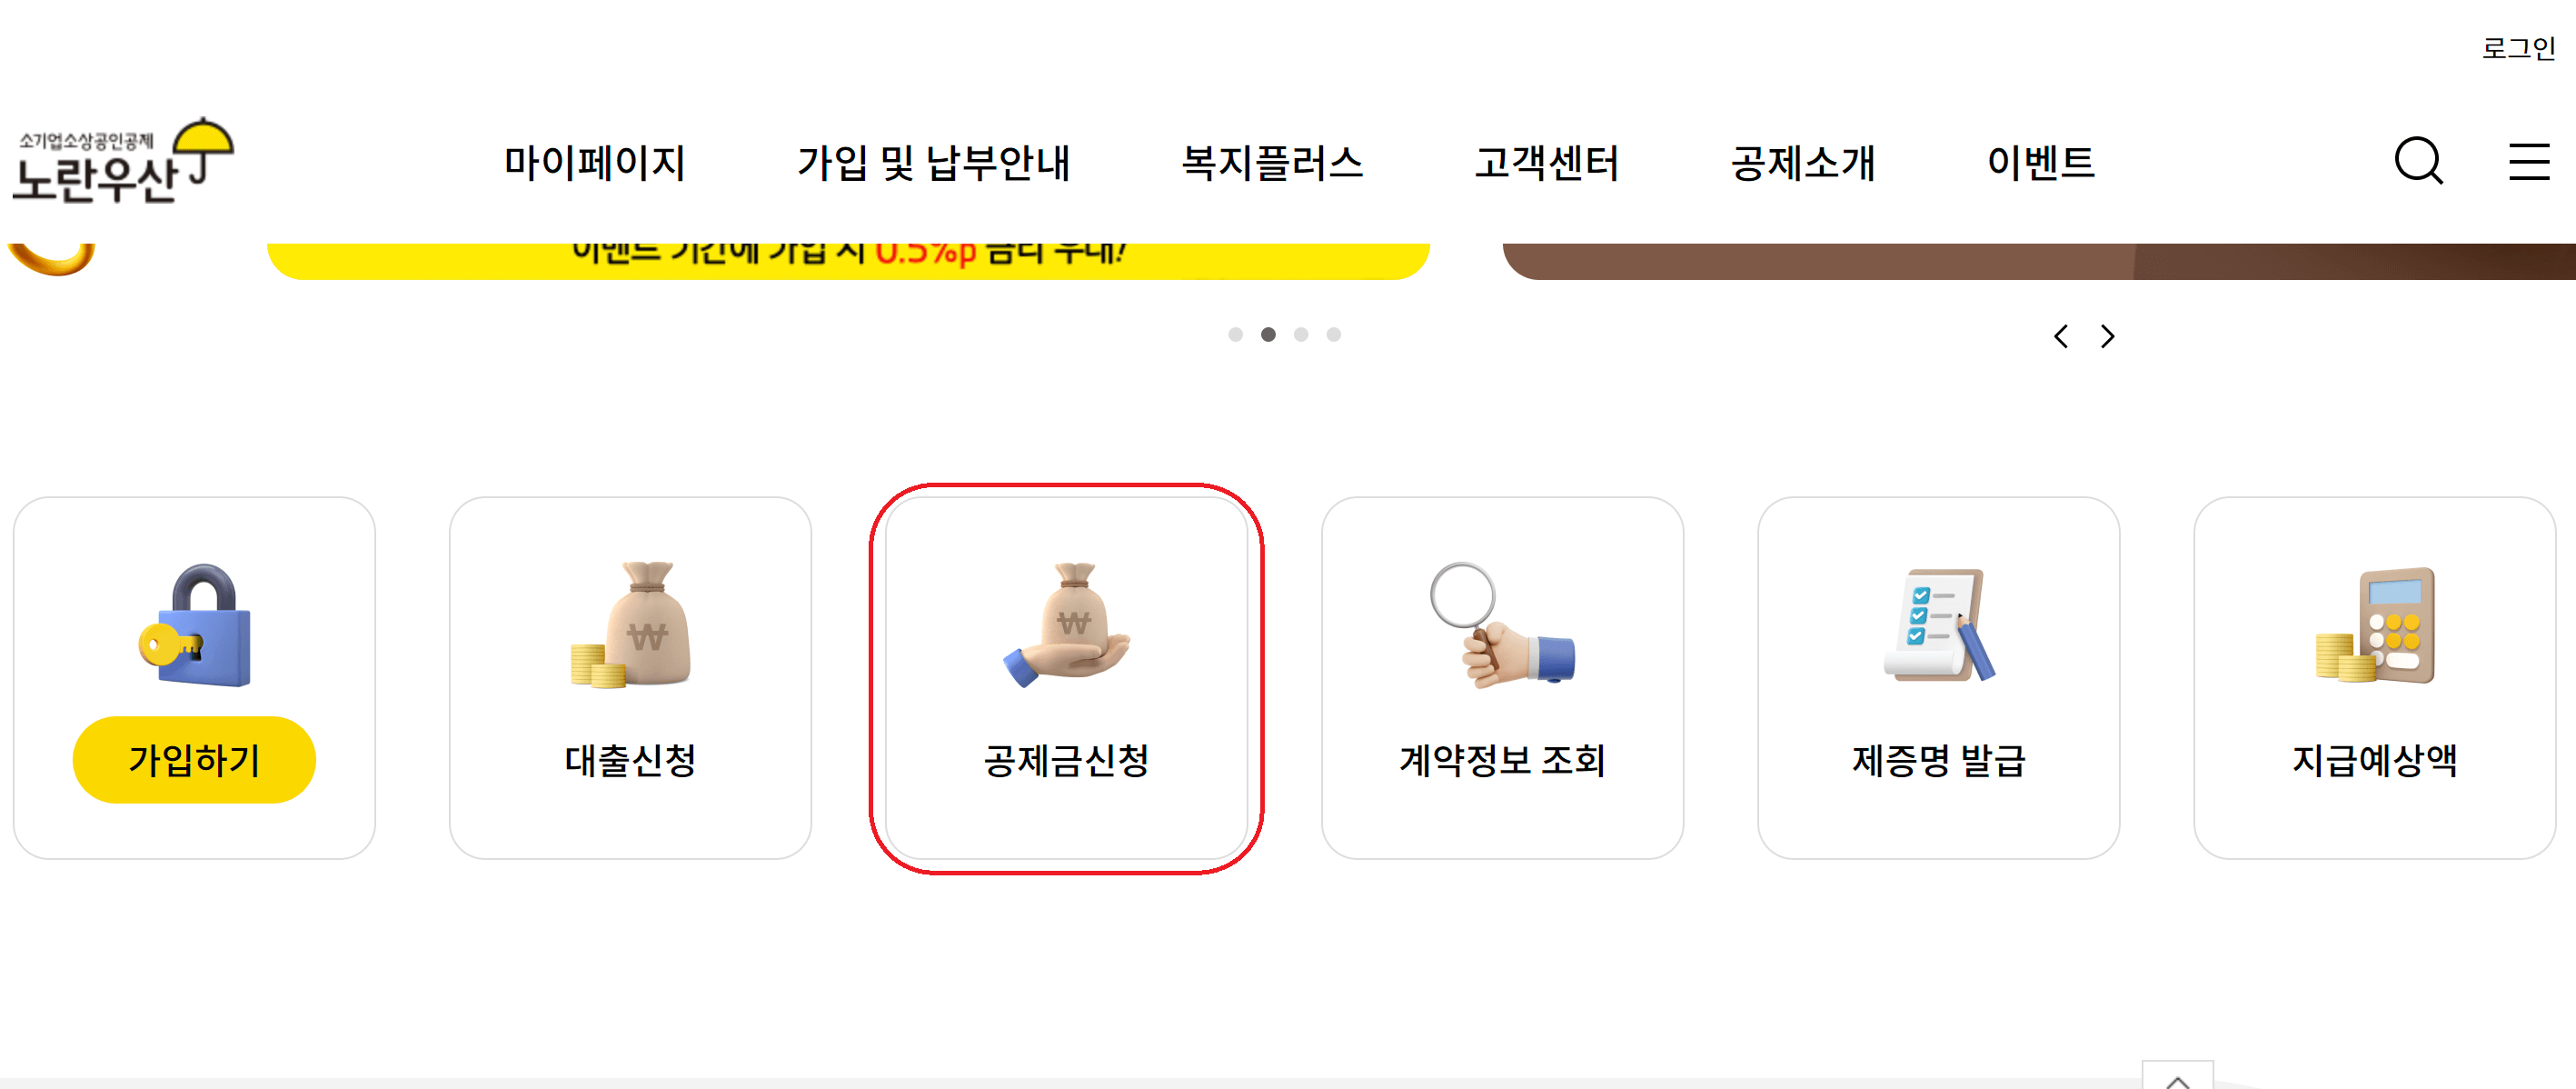Select the lock icon above 가입하기
The height and width of the screenshot is (1089, 2576).
point(195,625)
